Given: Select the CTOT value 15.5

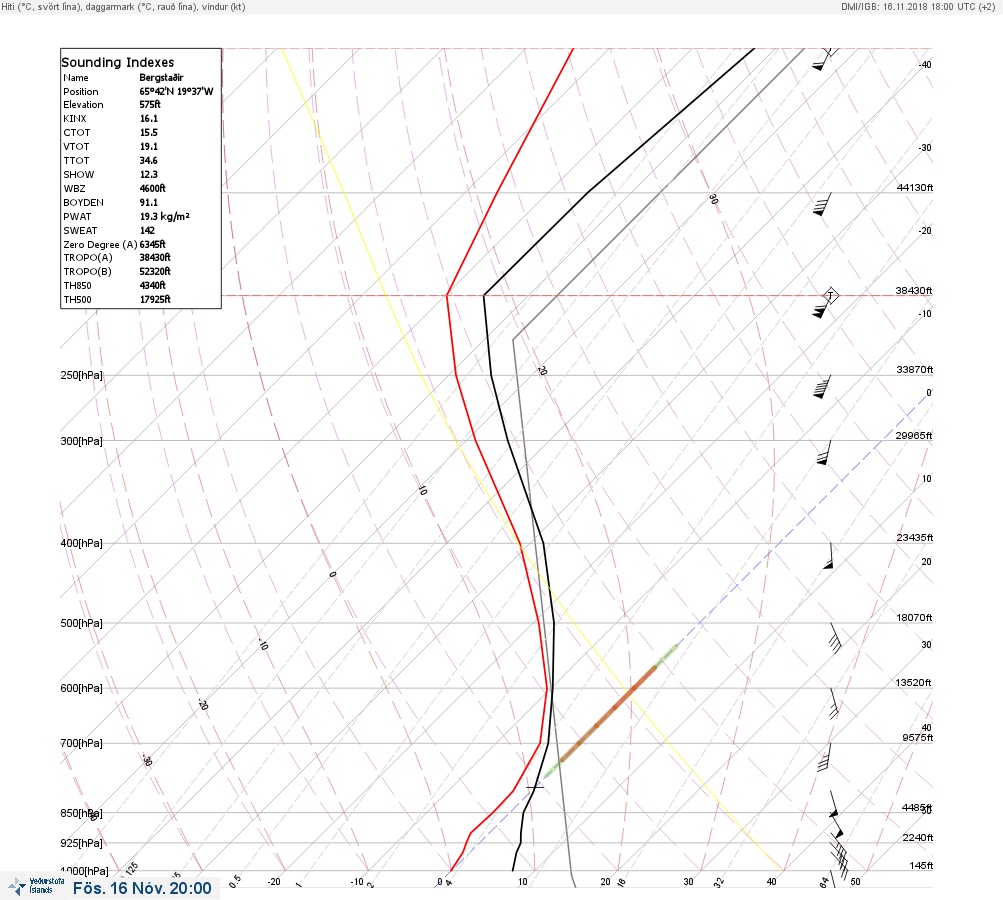Looking at the screenshot, I should tap(149, 132).
